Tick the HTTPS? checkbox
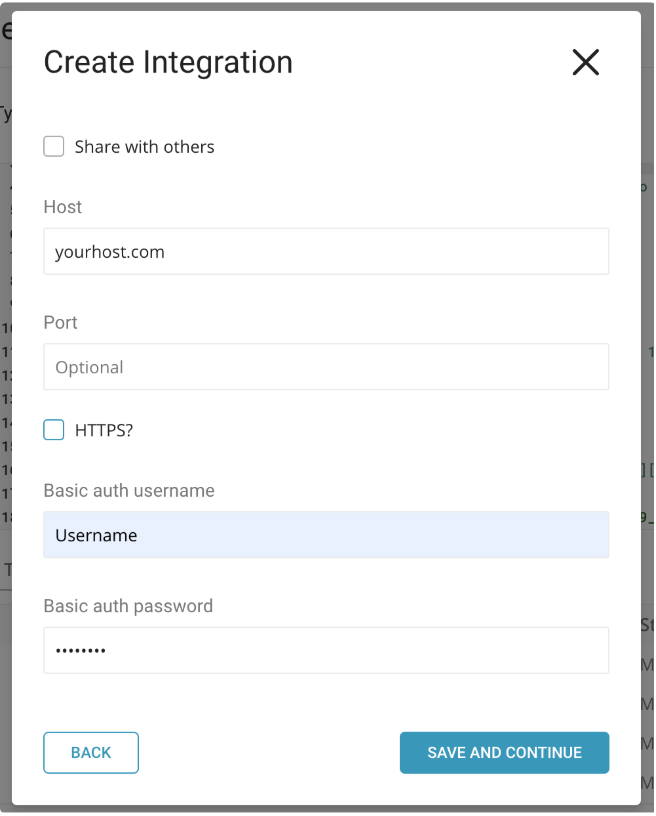 point(54,430)
